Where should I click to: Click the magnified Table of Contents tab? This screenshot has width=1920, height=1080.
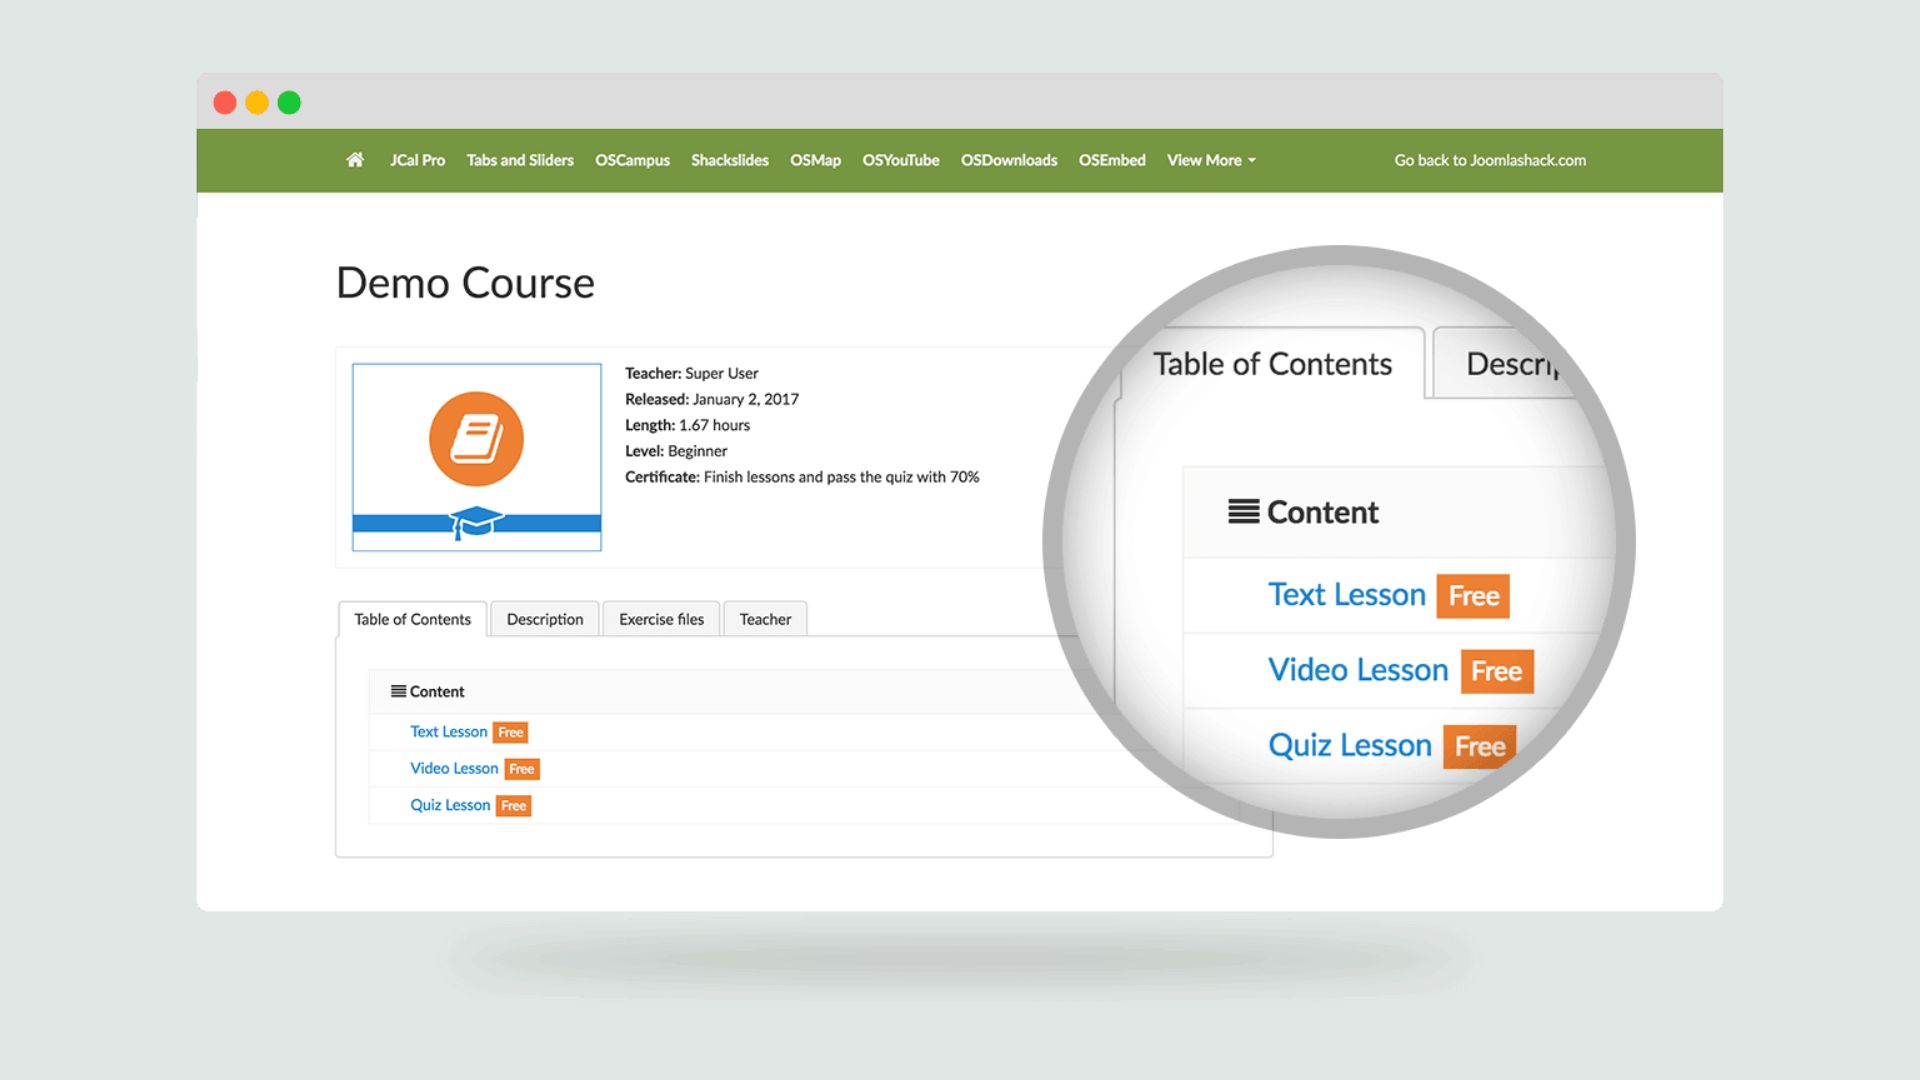point(1272,364)
